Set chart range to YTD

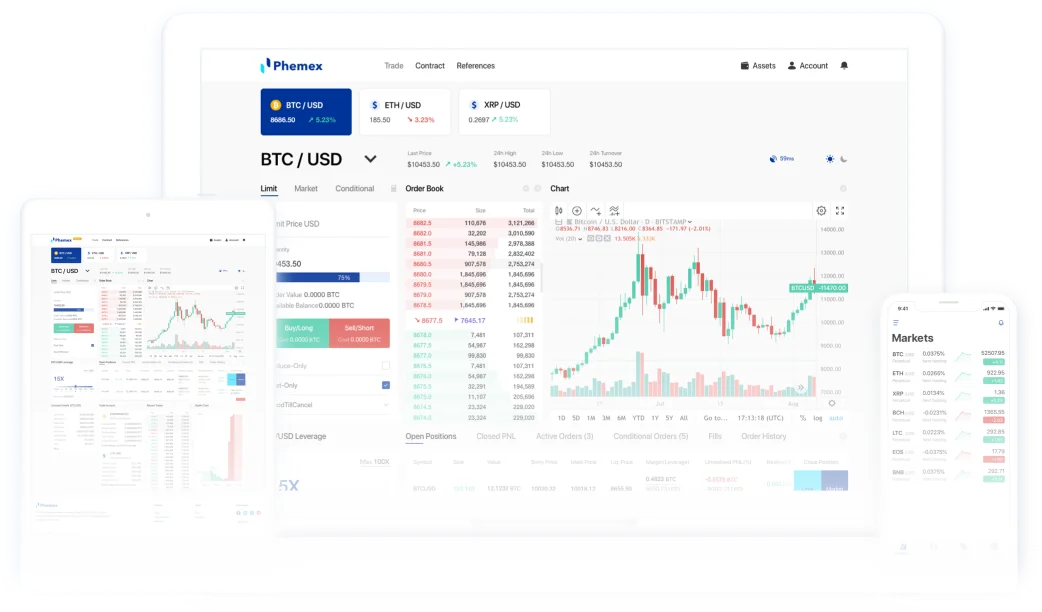pyautogui.click(x=638, y=418)
